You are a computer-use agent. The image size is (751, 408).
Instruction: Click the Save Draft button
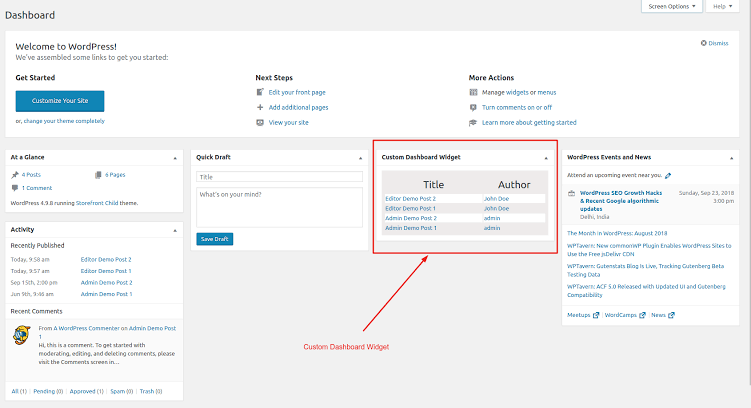[215, 239]
